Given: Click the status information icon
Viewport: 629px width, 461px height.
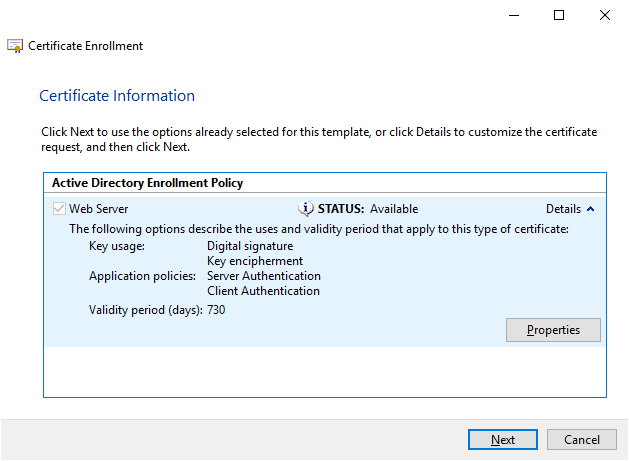Looking at the screenshot, I should pos(306,209).
